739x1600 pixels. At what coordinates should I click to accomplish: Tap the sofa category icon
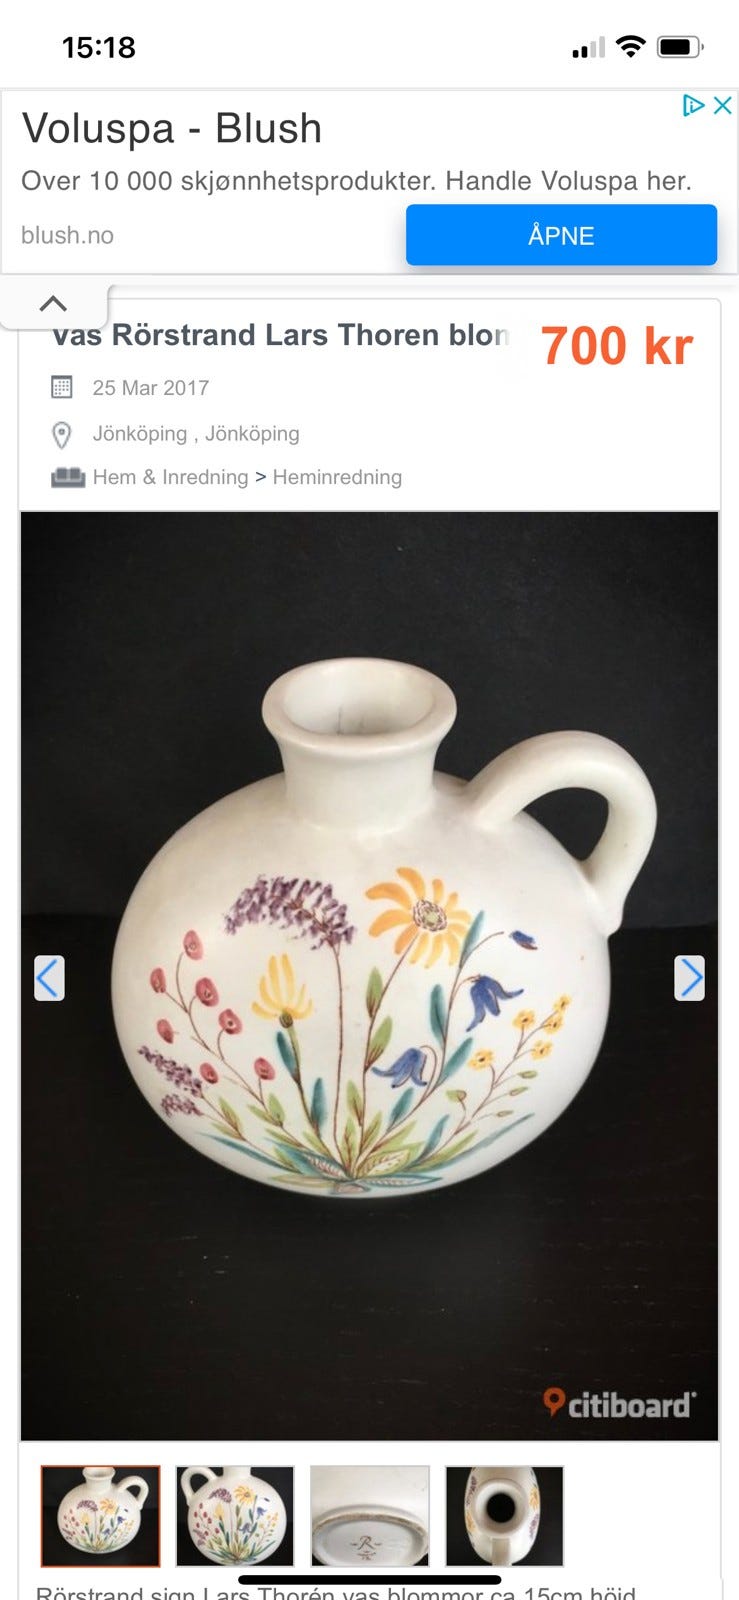68,477
